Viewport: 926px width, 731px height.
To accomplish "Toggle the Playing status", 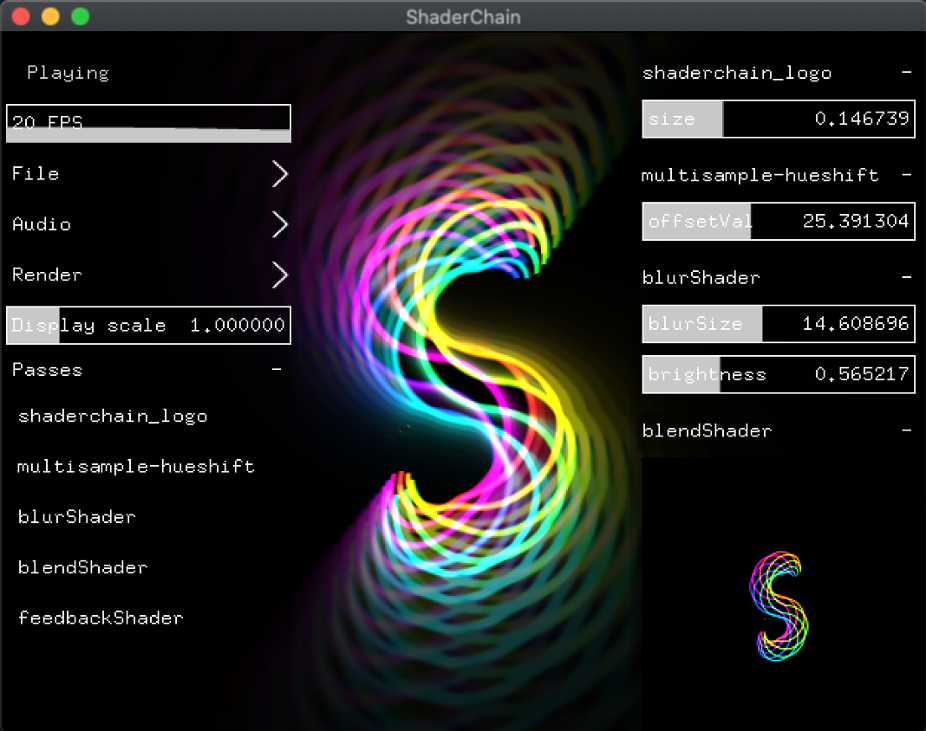I will [x=67, y=72].
